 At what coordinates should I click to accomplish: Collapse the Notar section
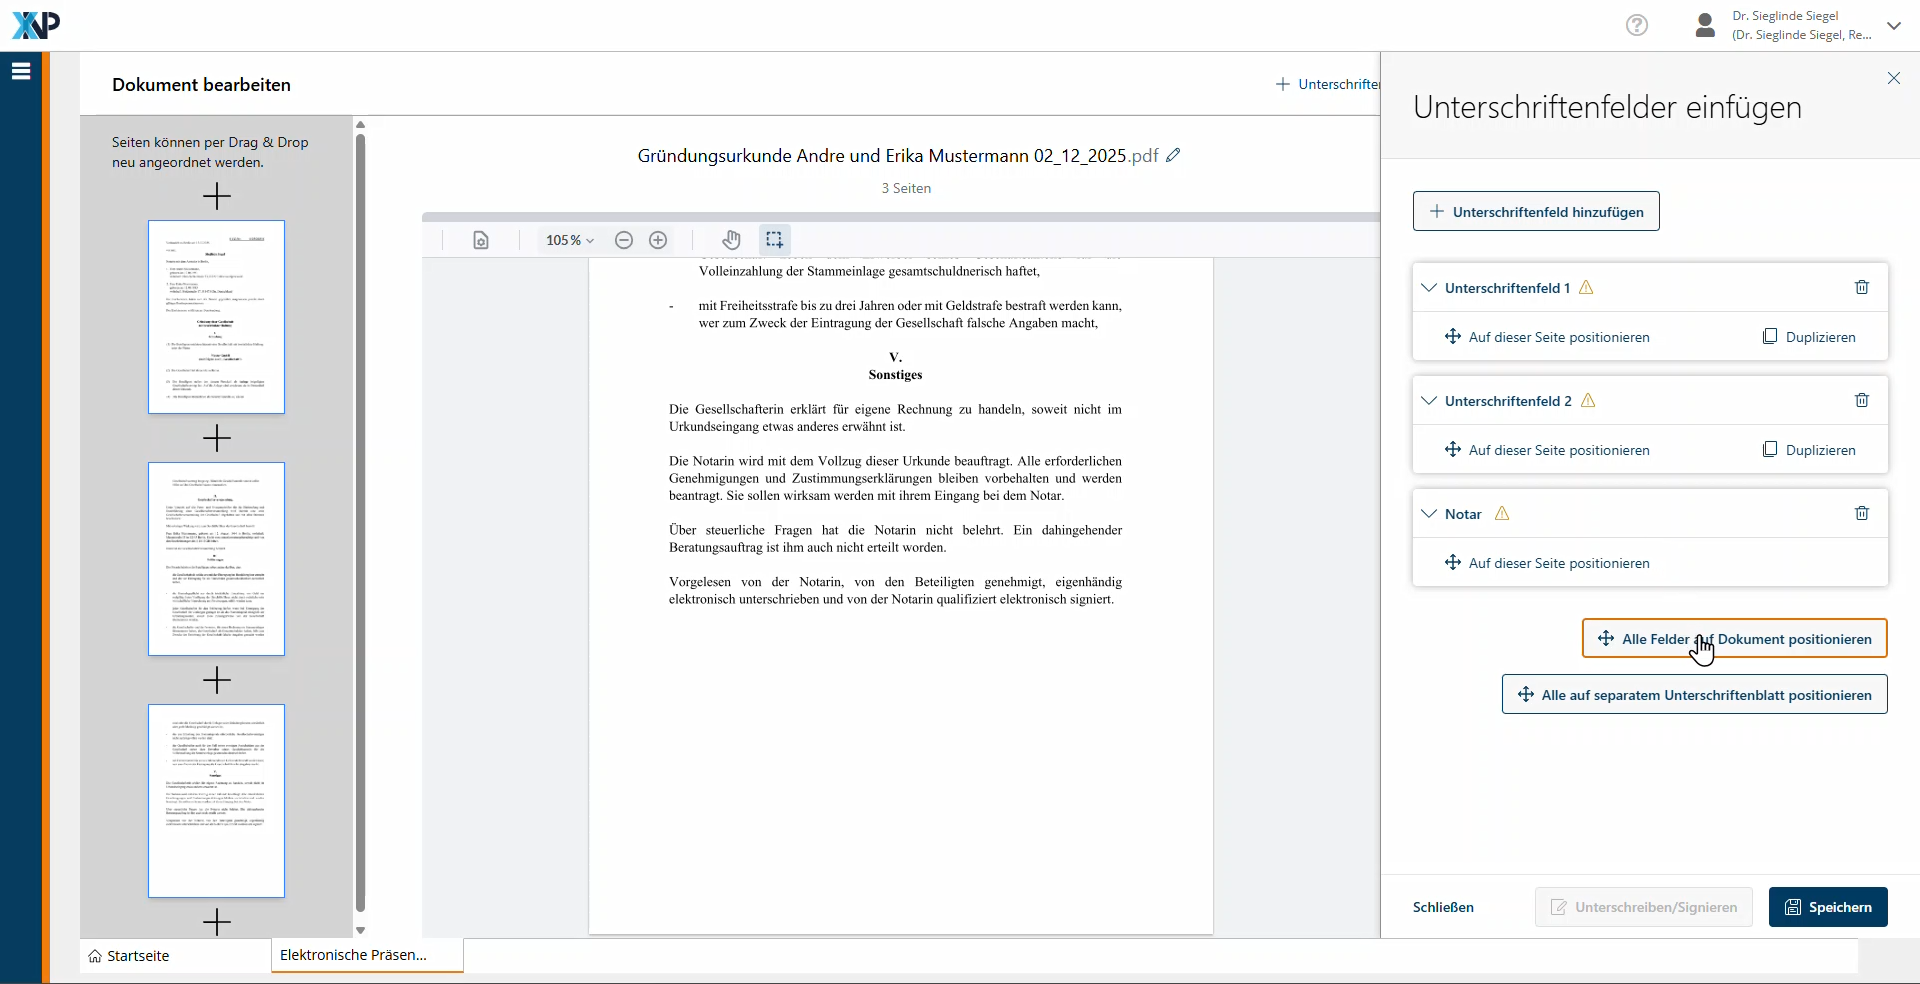click(1429, 514)
